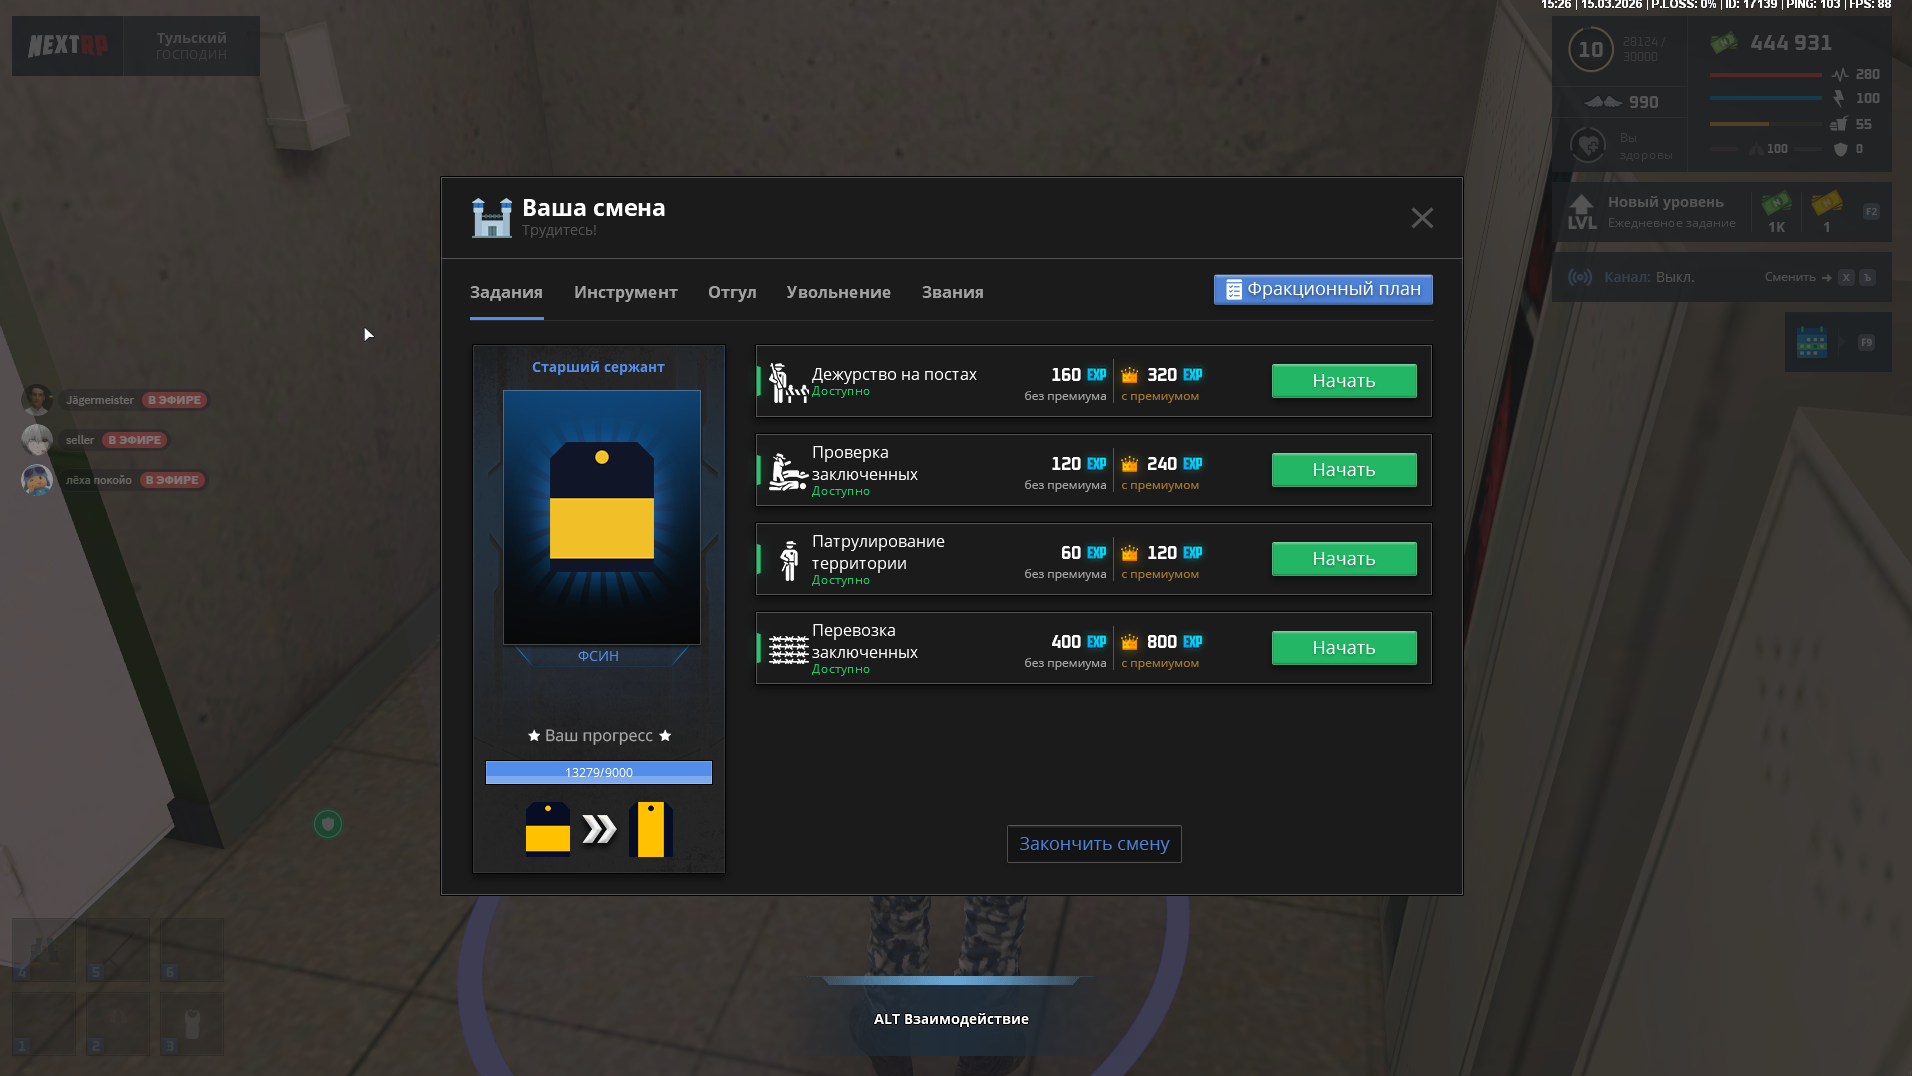Click the 13279/9000 progress bar
The width and height of the screenshot is (1912, 1076).
click(x=598, y=772)
